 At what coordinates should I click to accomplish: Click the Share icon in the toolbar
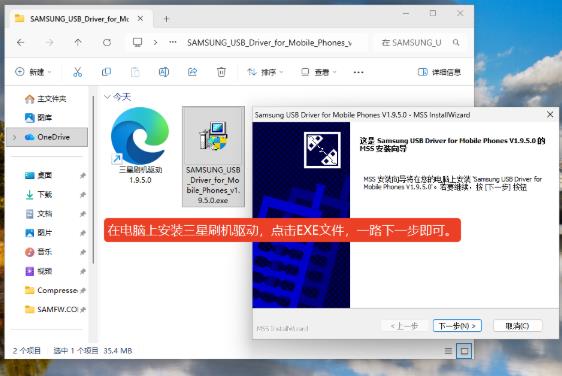point(192,72)
